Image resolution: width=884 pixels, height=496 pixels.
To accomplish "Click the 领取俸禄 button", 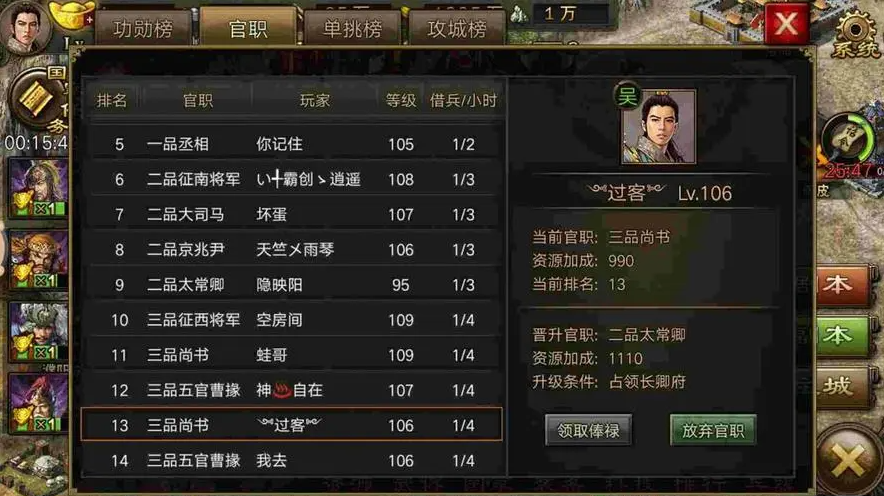I will pyautogui.click(x=588, y=431).
